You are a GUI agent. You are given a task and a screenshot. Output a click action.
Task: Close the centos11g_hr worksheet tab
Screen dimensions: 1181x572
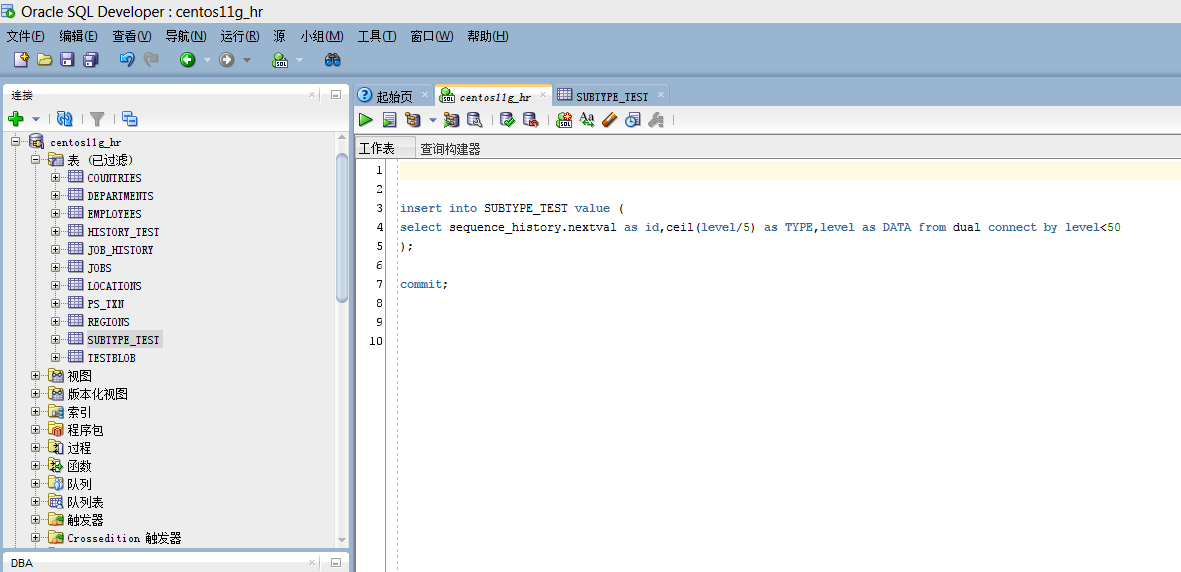click(543, 96)
